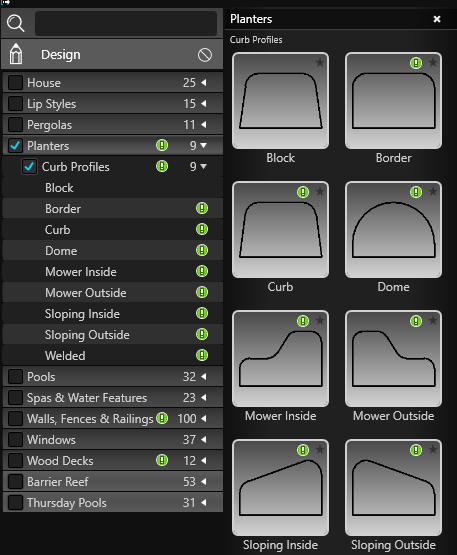Check the Lip Styles checkbox
457x555 pixels.
pyautogui.click(x=15, y=103)
